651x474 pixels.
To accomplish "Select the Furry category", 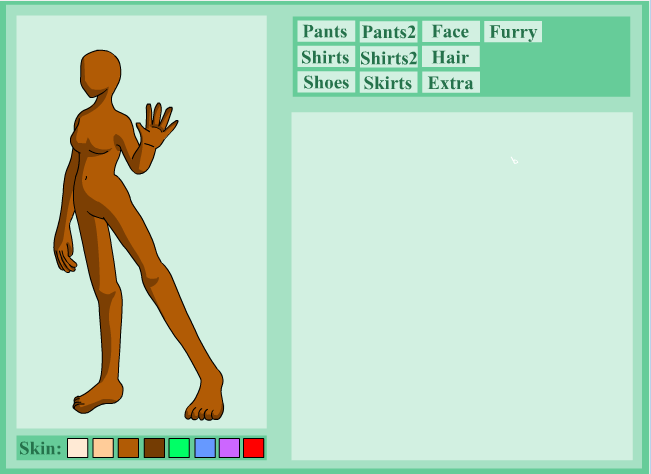I will point(513,32).
